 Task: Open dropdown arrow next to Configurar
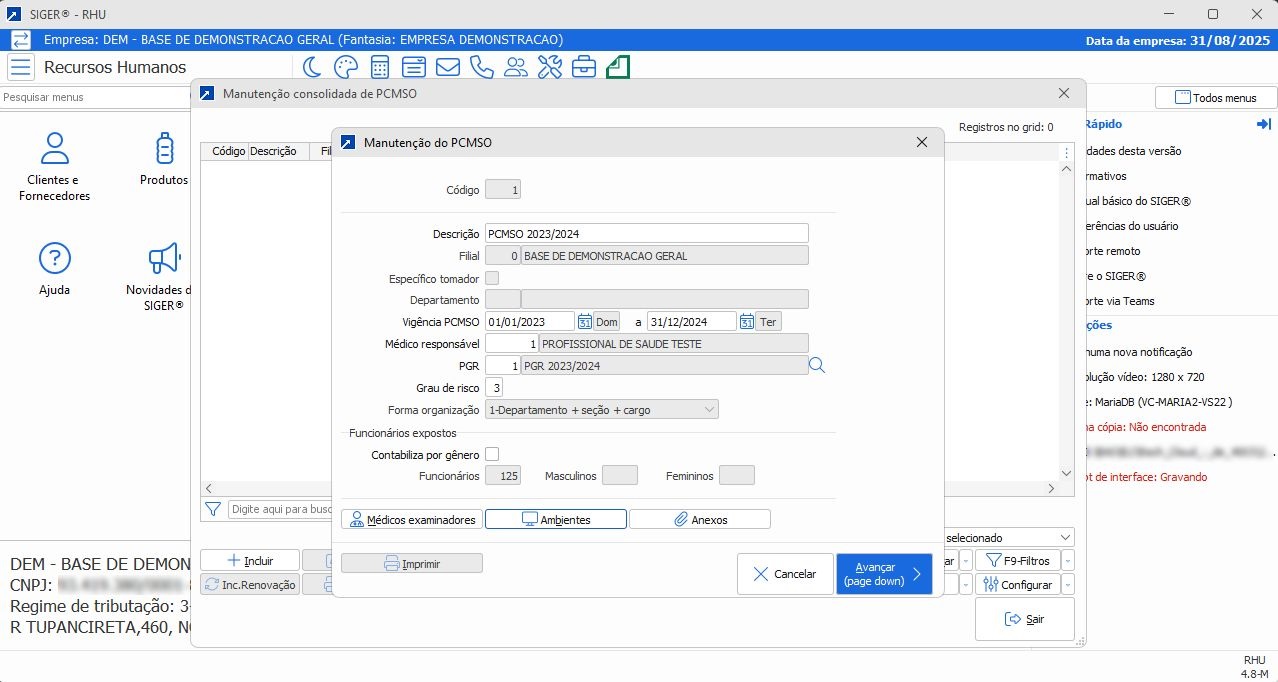click(x=1068, y=584)
